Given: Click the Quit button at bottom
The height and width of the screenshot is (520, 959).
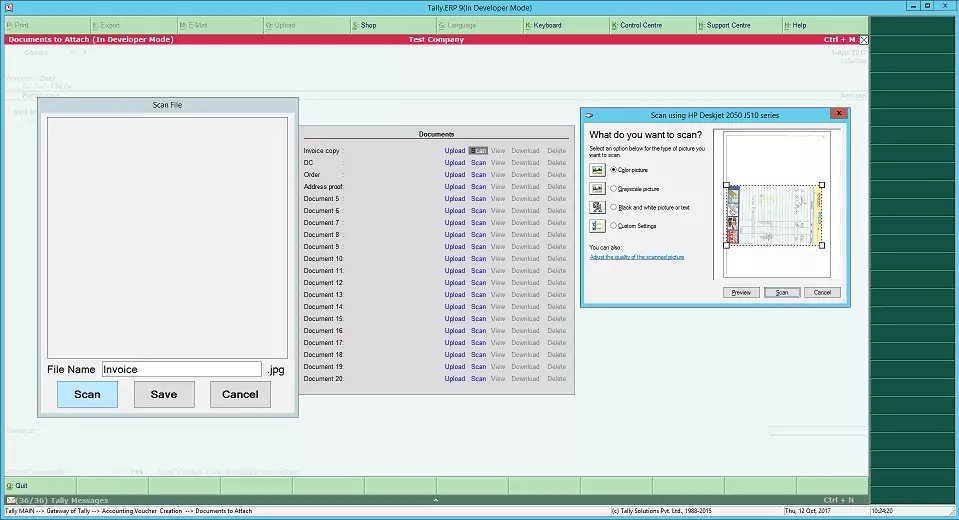Looking at the screenshot, I should tap(17, 486).
